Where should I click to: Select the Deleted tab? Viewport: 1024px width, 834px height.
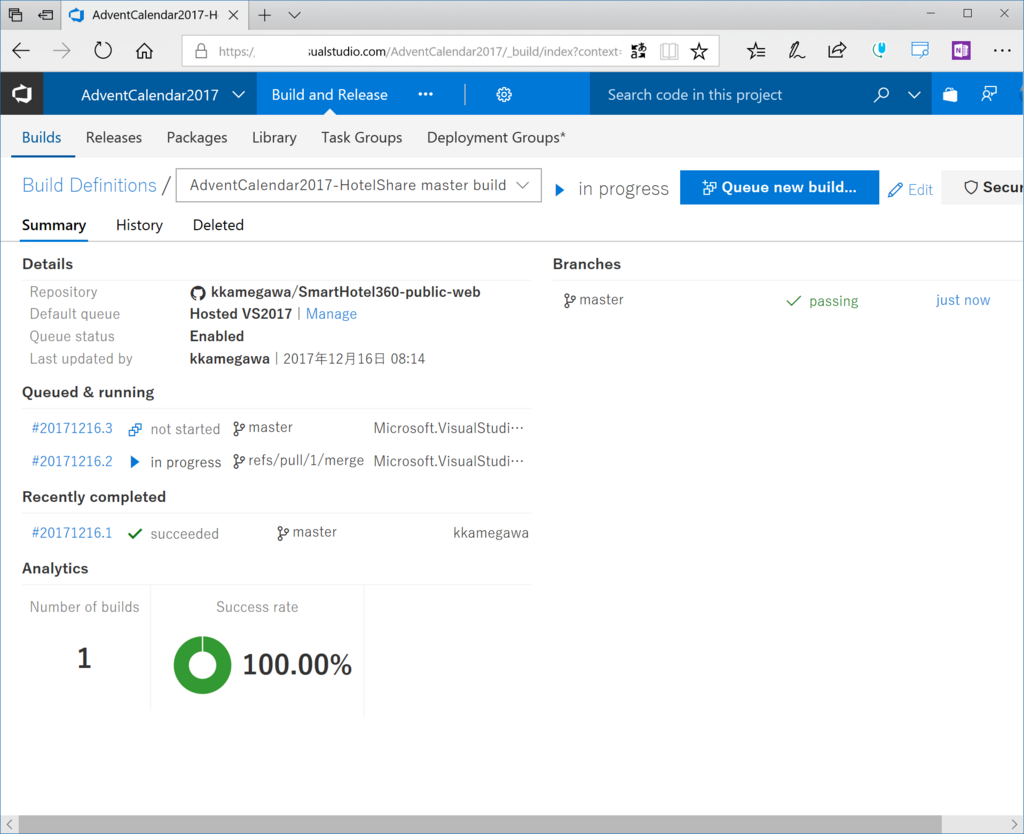coord(218,225)
